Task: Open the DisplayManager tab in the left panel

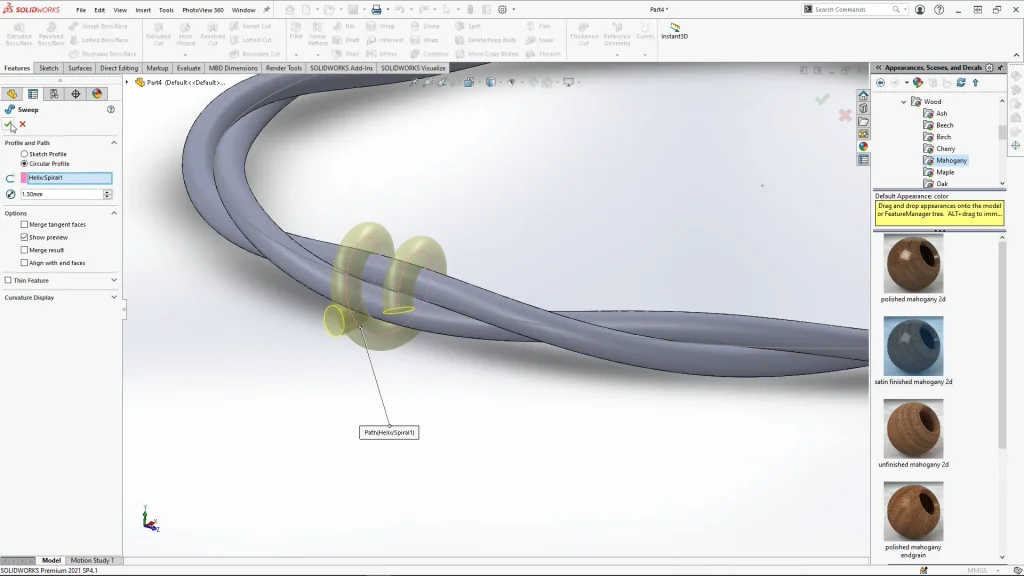Action: click(x=97, y=94)
